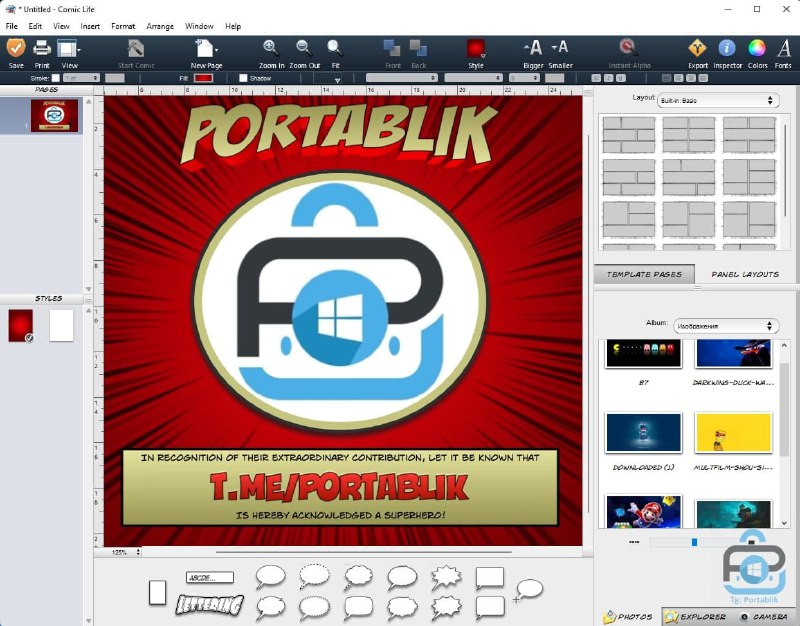The height and width of the screenshot is (626, 800).
Task: Open the Edit menu
Action: pos(35,26)
